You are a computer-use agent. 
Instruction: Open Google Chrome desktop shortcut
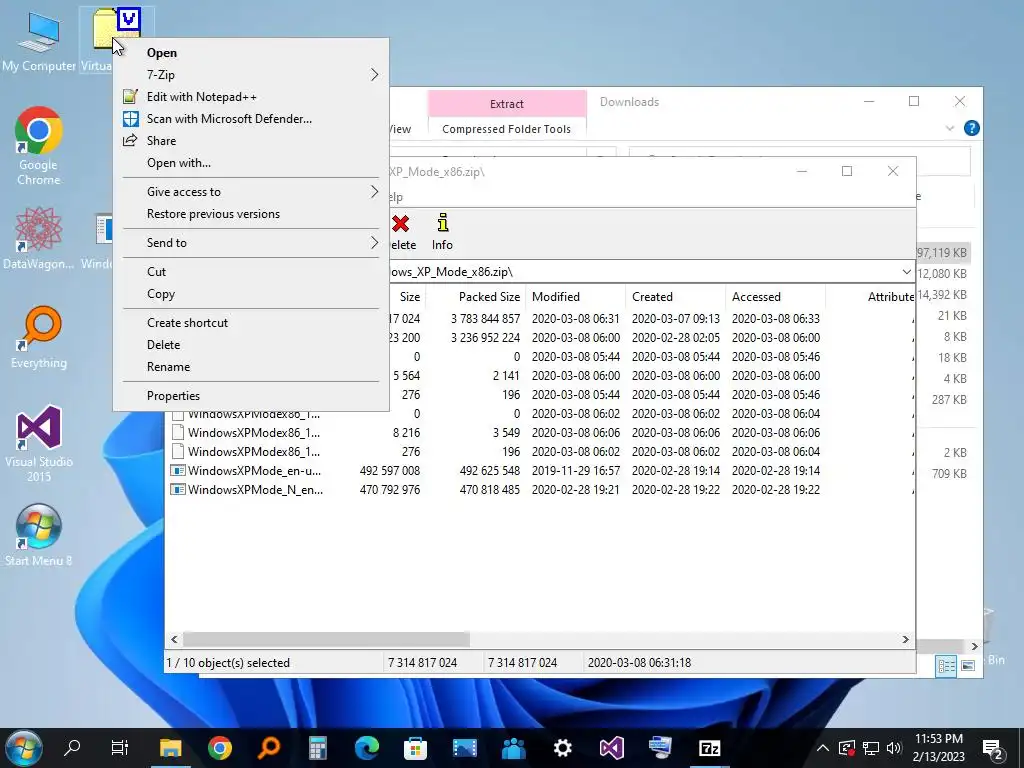pyautogui.click(x=39, y=146)
